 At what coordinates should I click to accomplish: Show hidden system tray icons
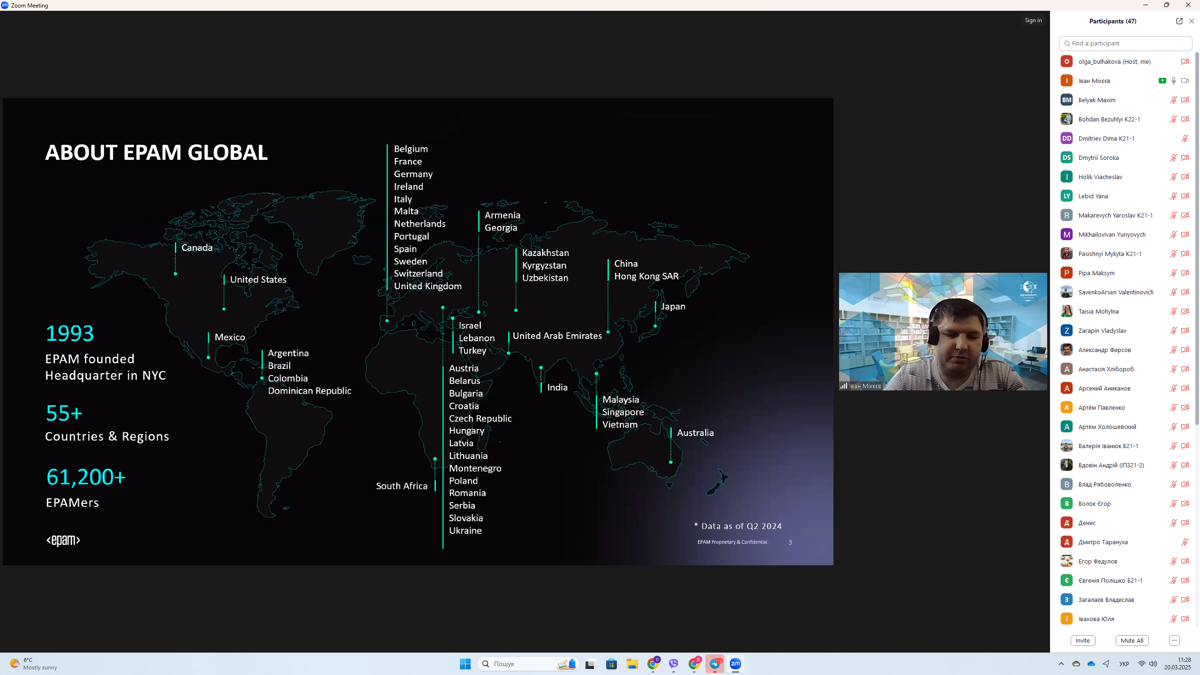pos(1061,664)
